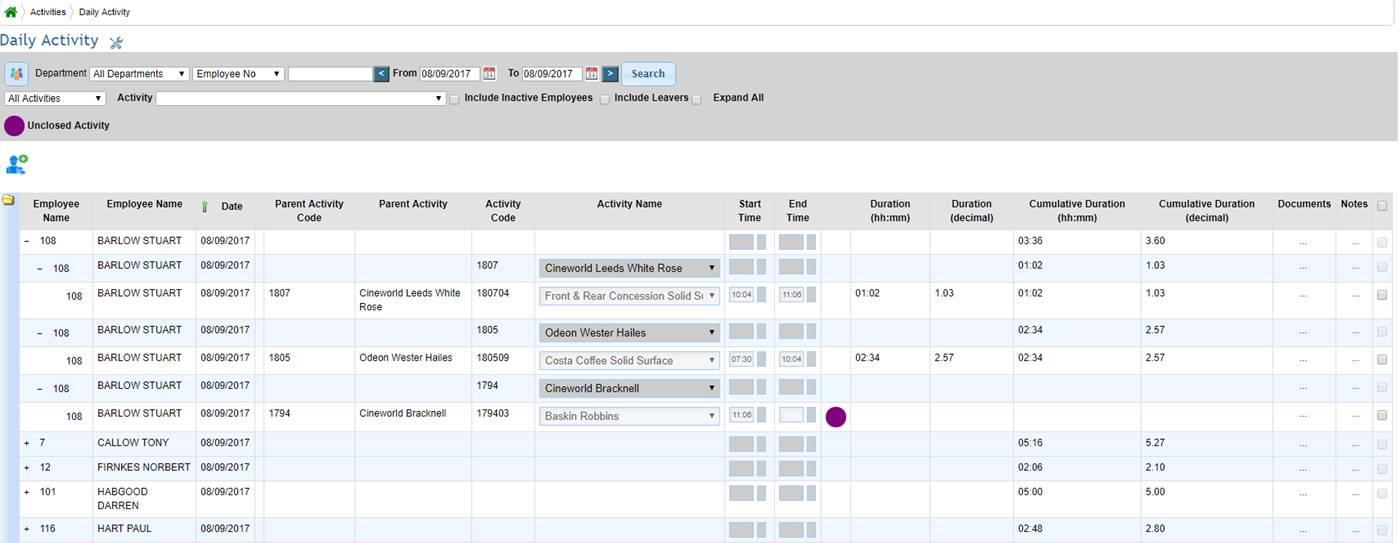
Task: Open the Daily Activity settings tools icon
Action: 116,42
